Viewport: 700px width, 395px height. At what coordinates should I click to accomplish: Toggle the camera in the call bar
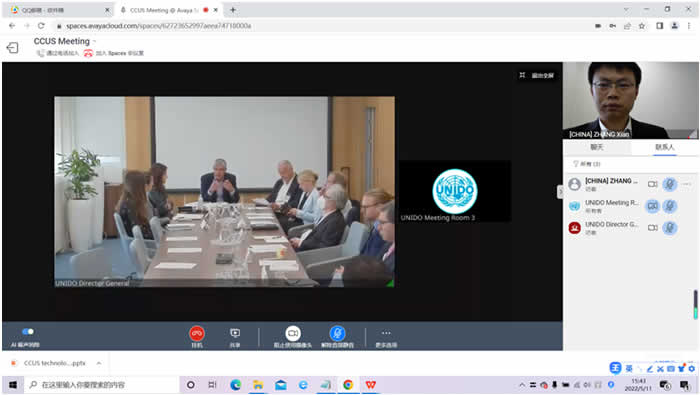point(293,333)
